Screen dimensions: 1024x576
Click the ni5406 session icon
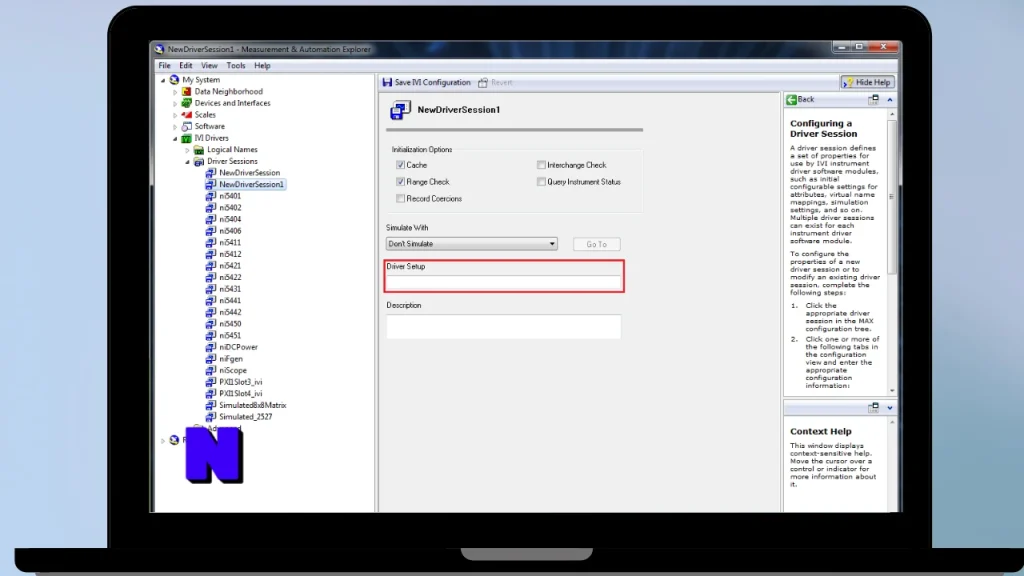click(x=211, y=231)
